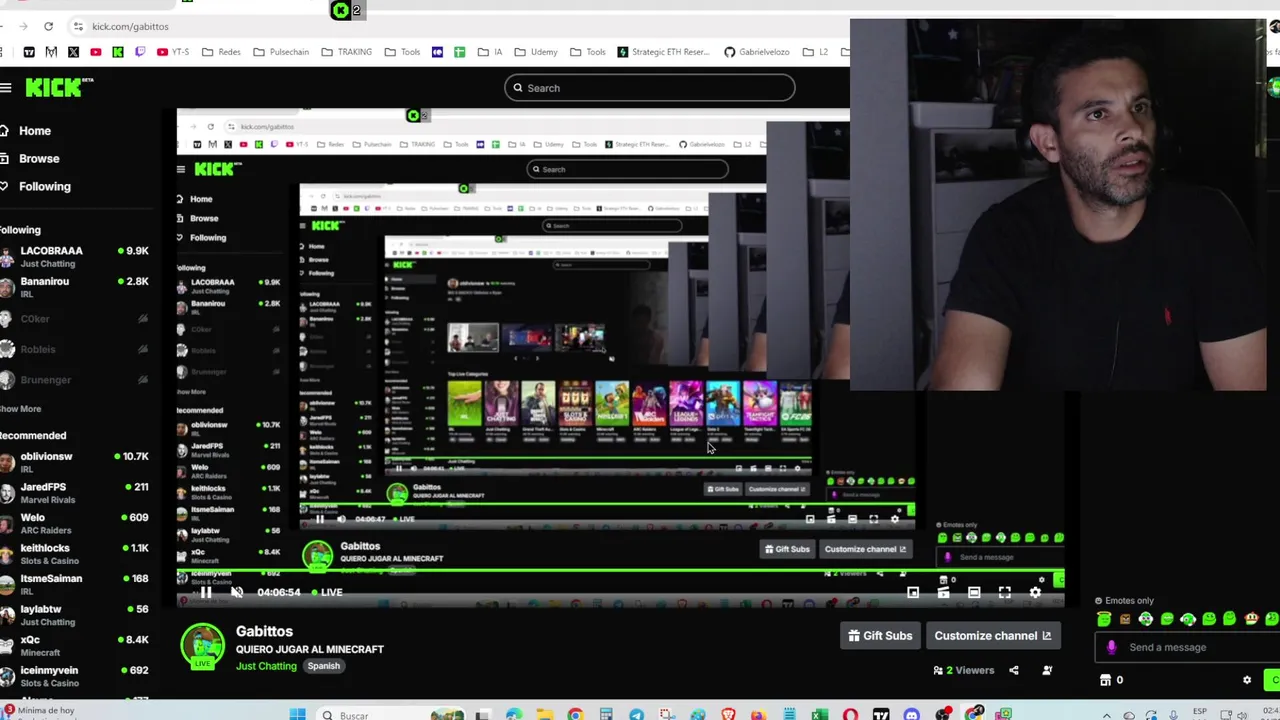Expand the Redes bookmarks folder

click(x=222, y=52)
